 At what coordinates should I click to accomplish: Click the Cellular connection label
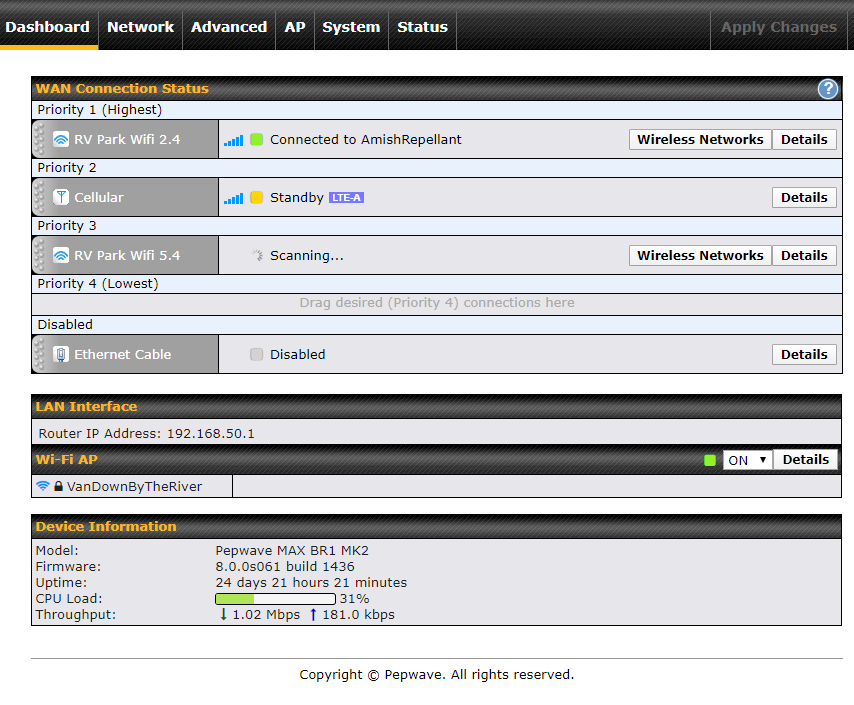[x=99, y=197]
